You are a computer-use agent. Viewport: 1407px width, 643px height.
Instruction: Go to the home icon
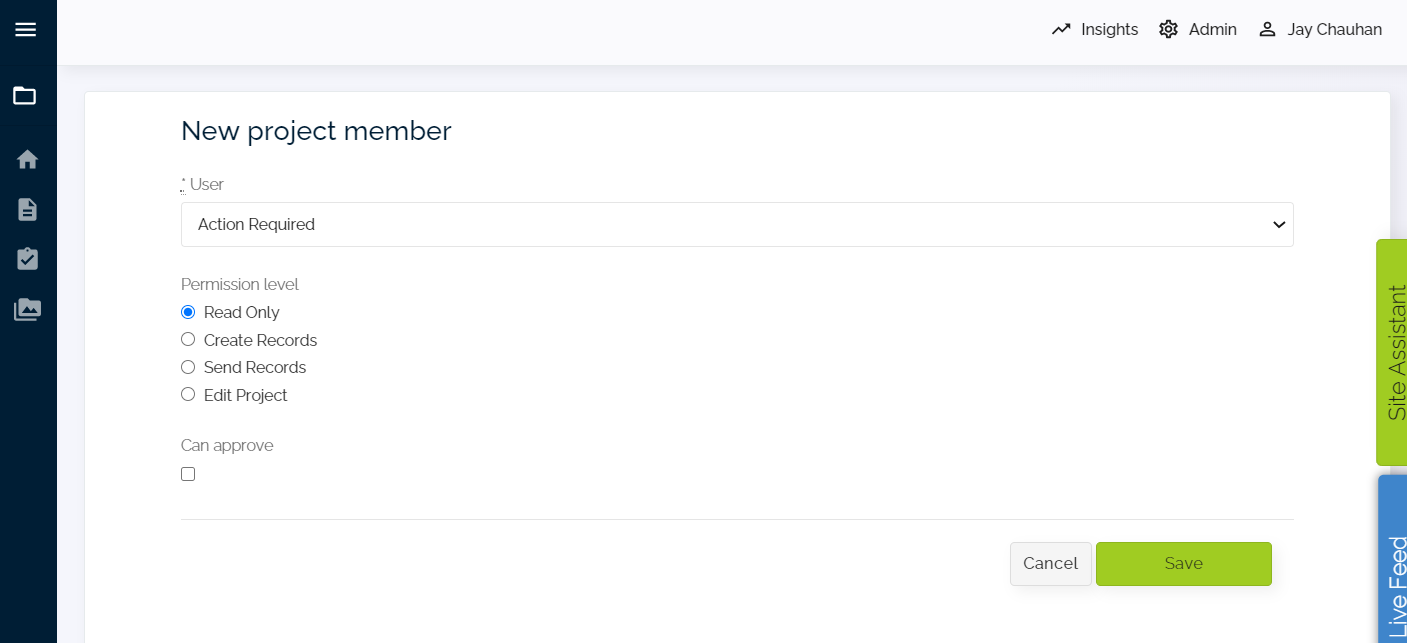(x=27, y=159)
